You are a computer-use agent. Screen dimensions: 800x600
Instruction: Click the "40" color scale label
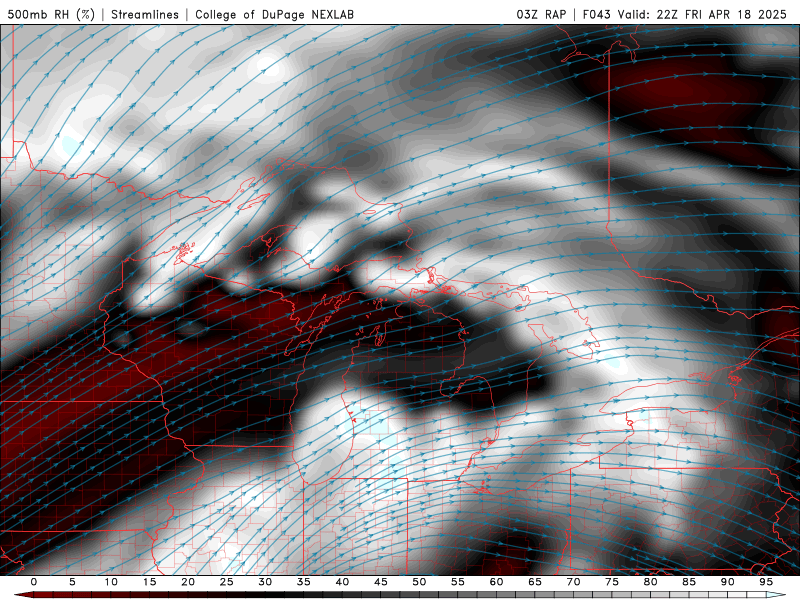(342, 582)
